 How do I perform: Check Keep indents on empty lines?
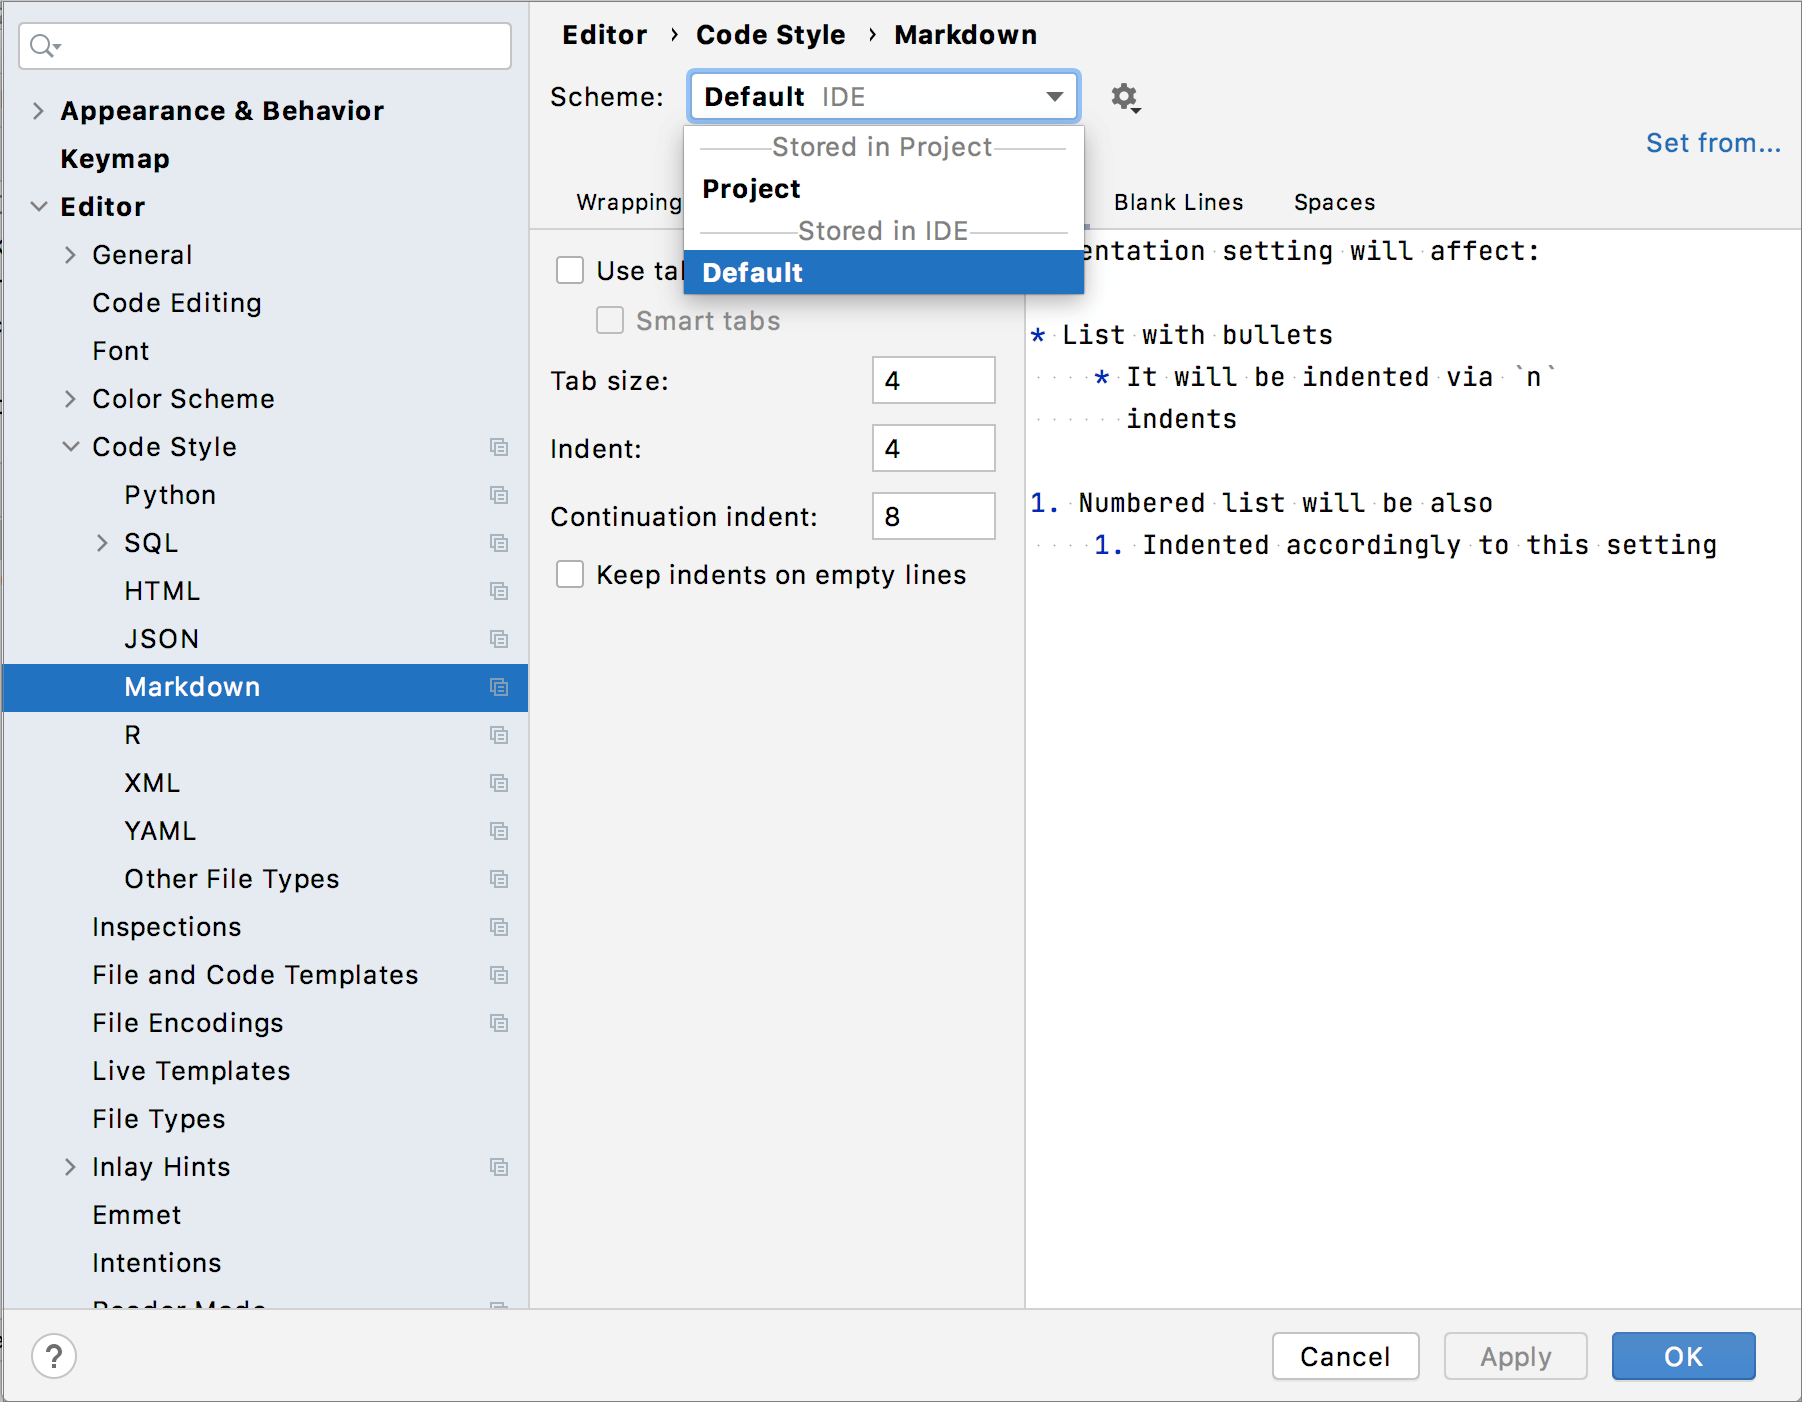pyautogui.click(x=570, y=574)
